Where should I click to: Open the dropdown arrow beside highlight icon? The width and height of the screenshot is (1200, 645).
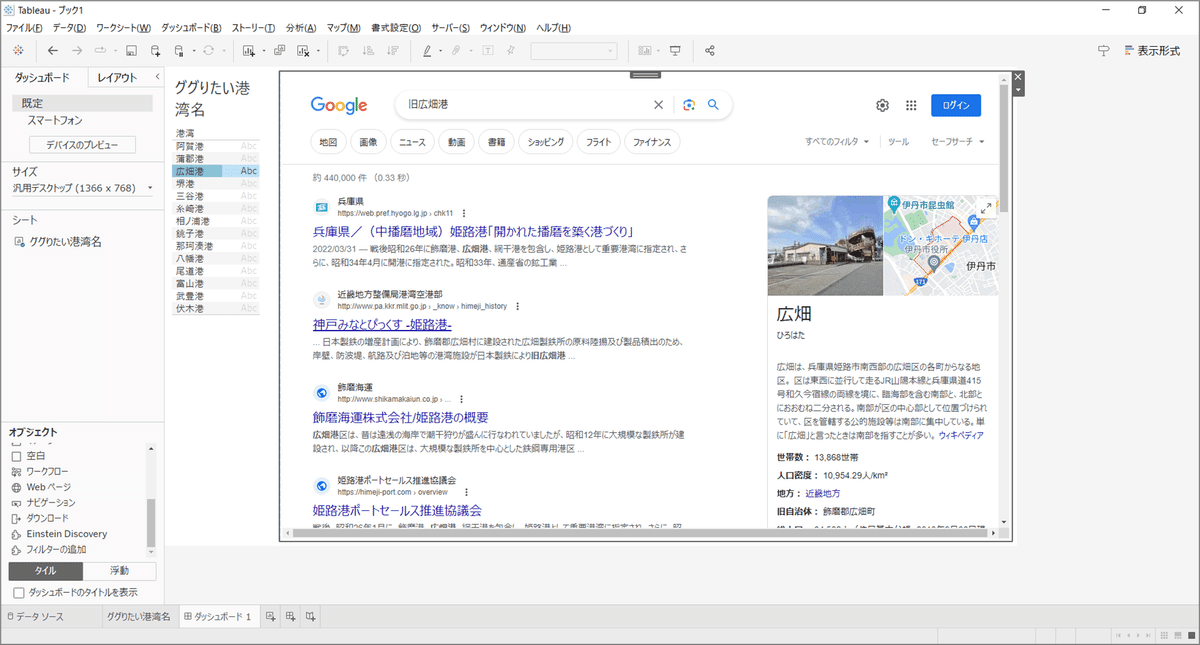[440, 51]
